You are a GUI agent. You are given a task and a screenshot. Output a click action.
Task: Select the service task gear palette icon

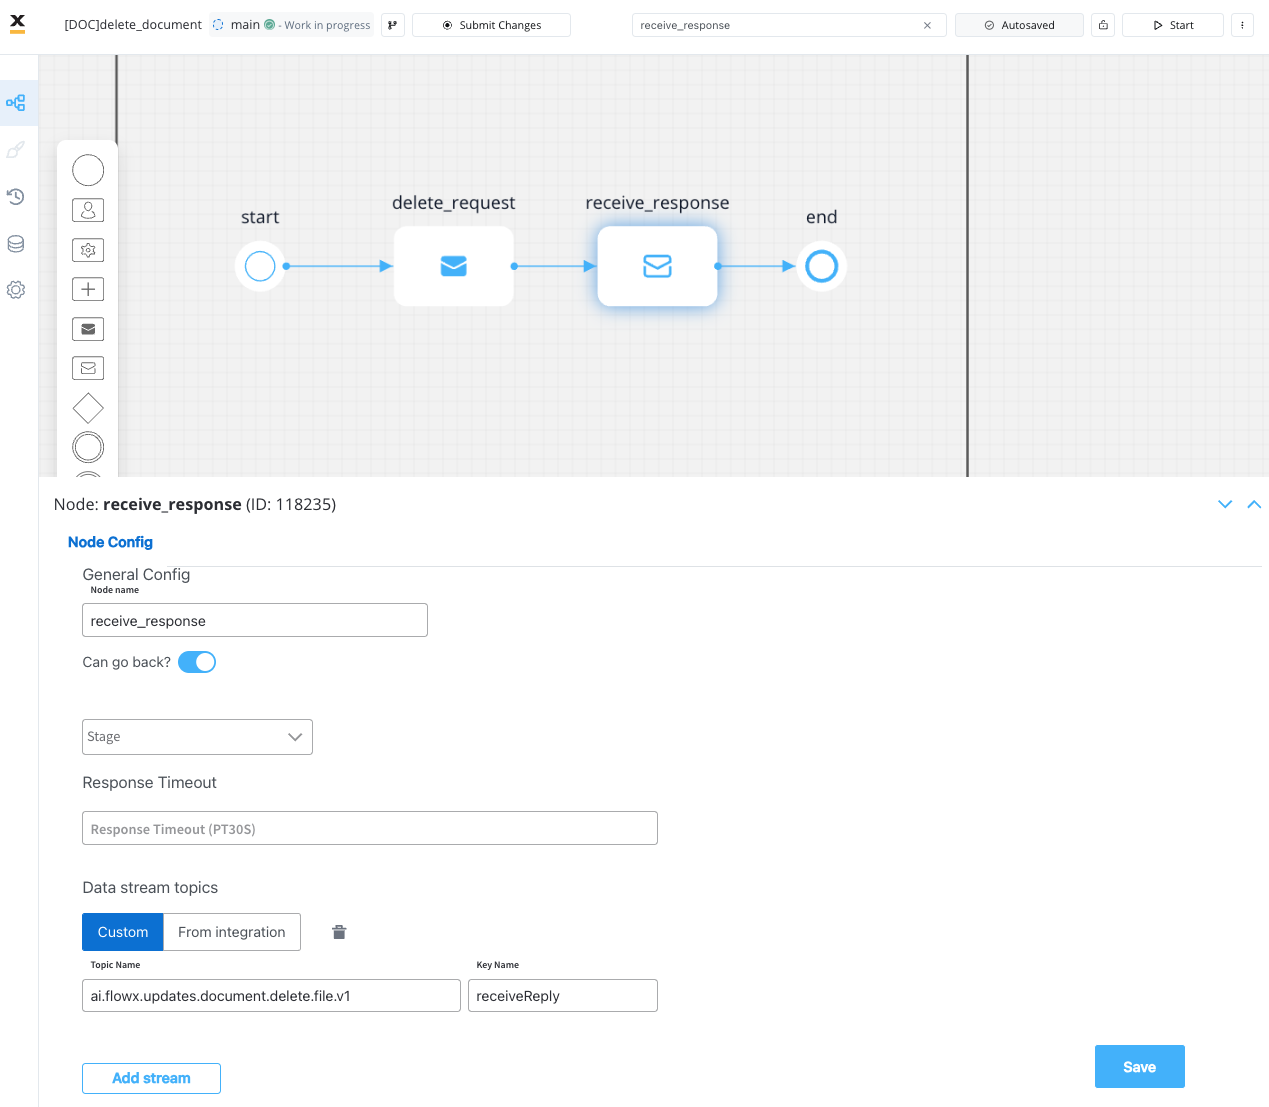88,250
